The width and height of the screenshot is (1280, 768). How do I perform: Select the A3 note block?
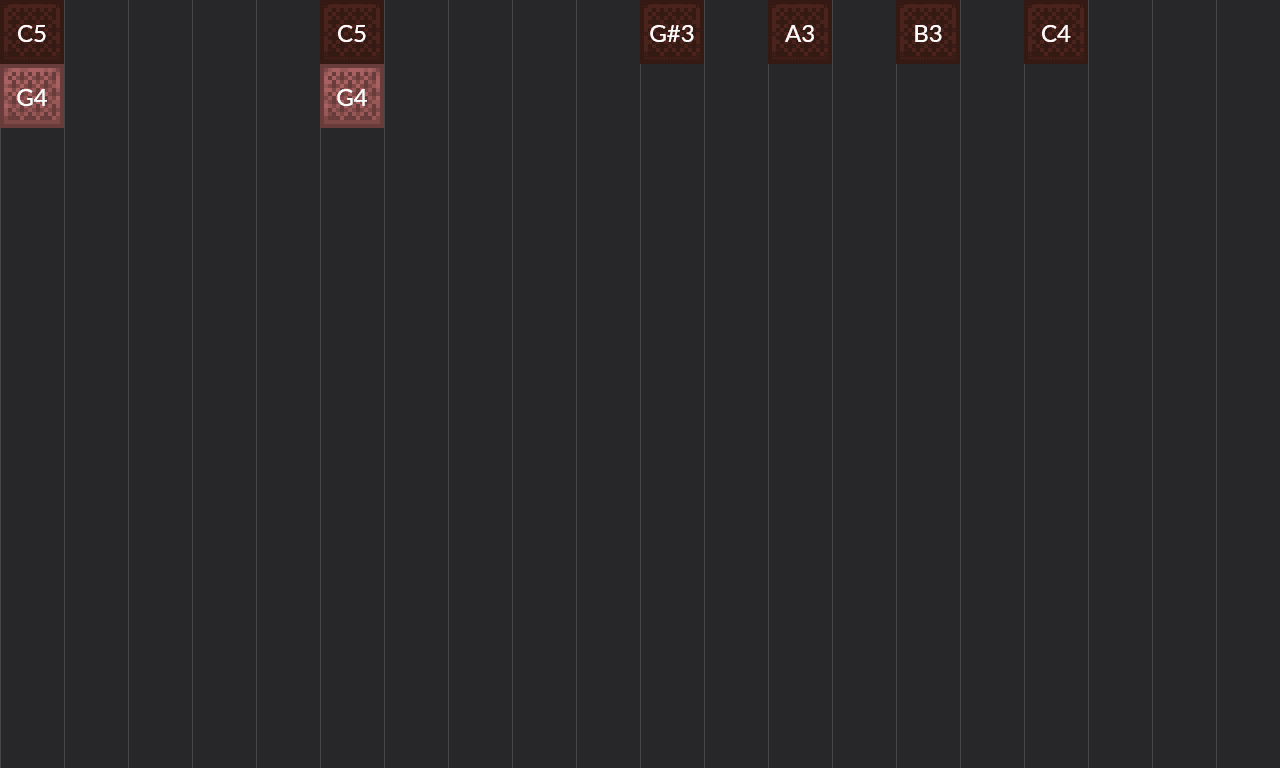800,32
